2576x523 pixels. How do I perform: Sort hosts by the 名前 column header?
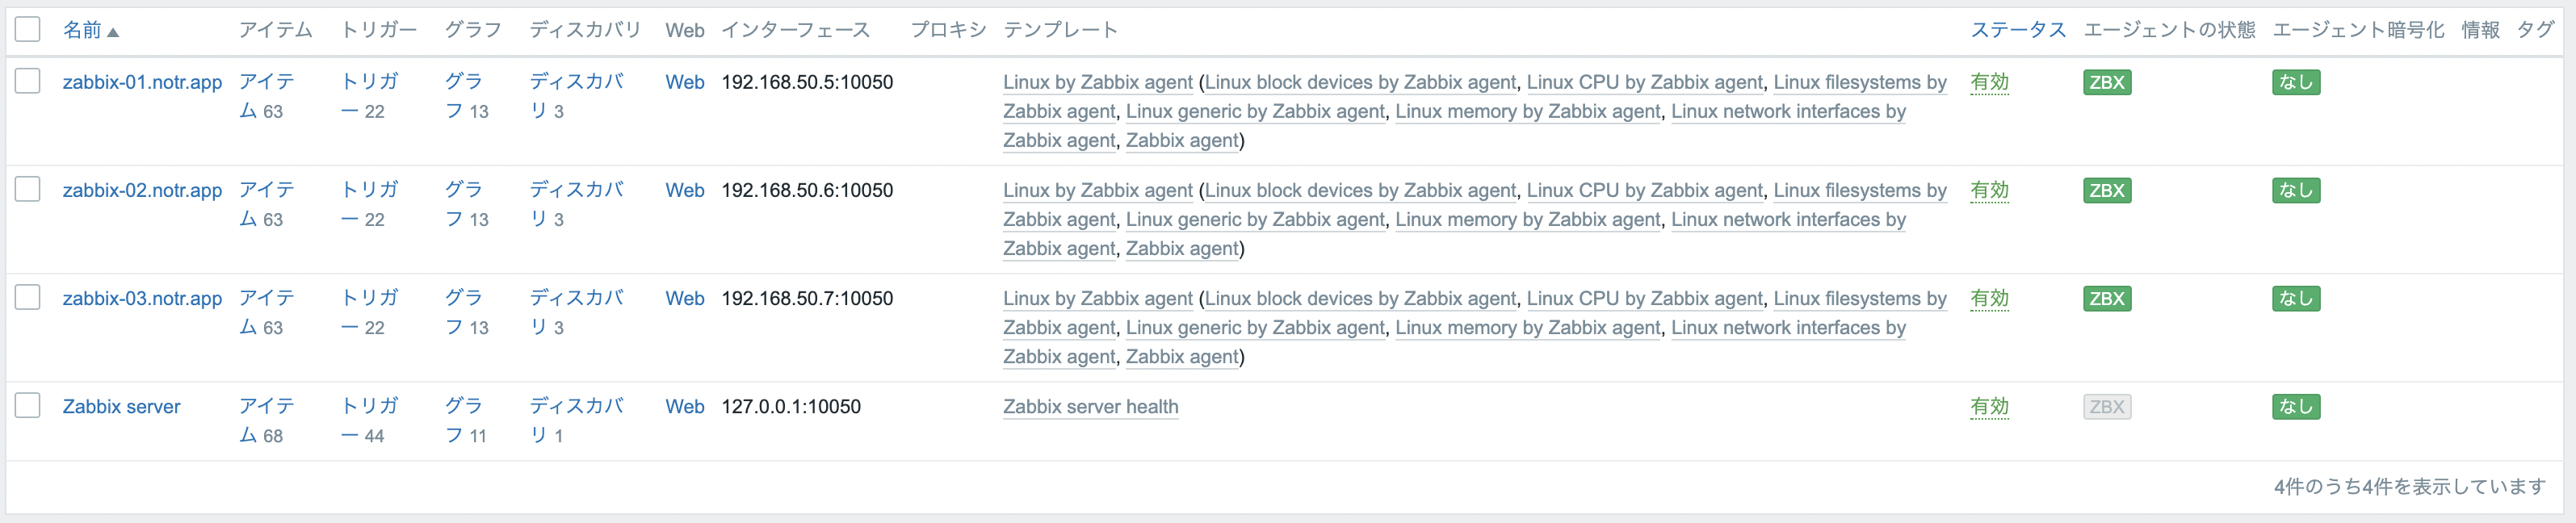(82, 30)
